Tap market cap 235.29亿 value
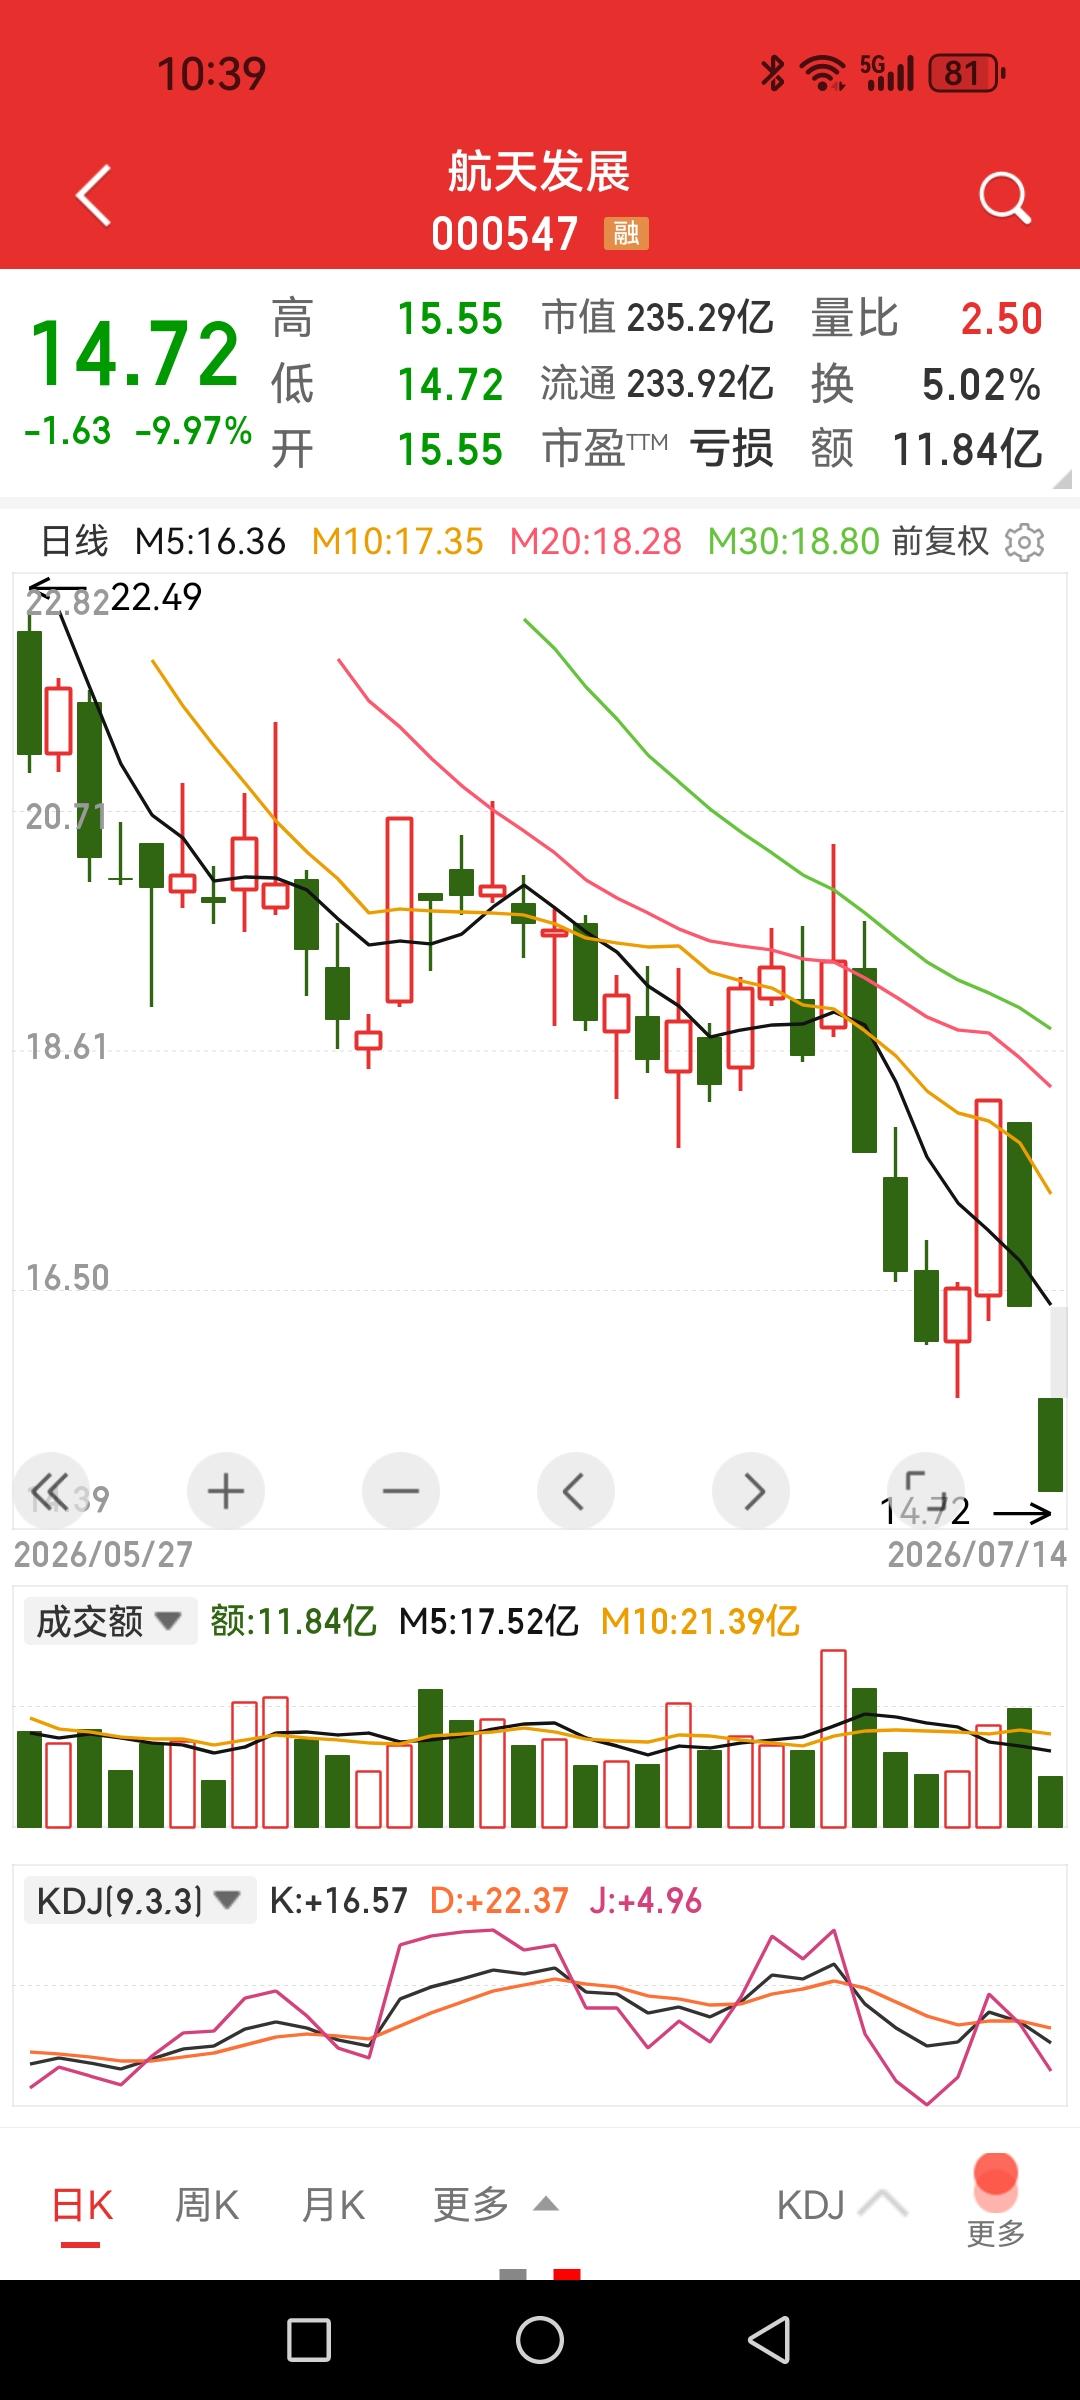The height and width of the screenshot is (2400, 1080). click(x=700, y=318)
